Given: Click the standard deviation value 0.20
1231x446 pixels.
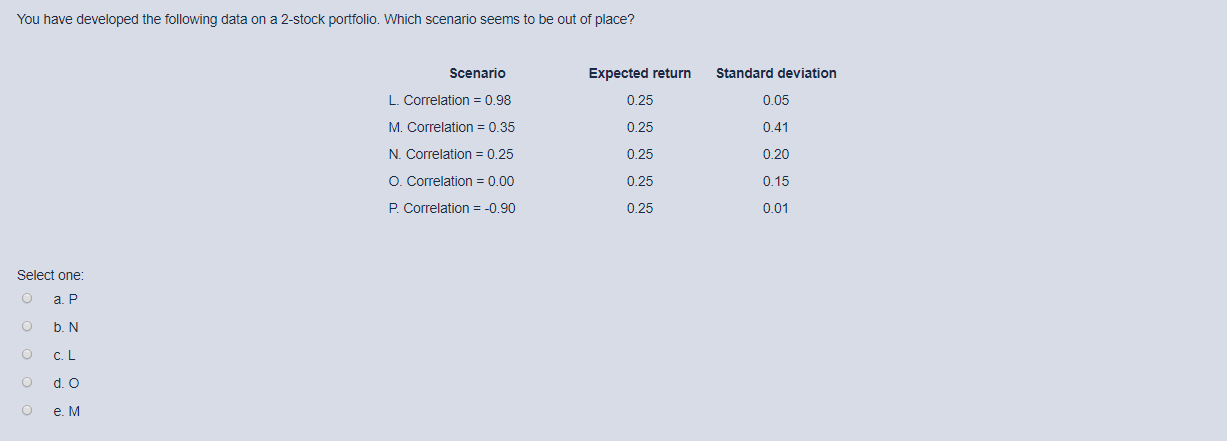Looking at the screenshot, I should click(x=775, y=154).
